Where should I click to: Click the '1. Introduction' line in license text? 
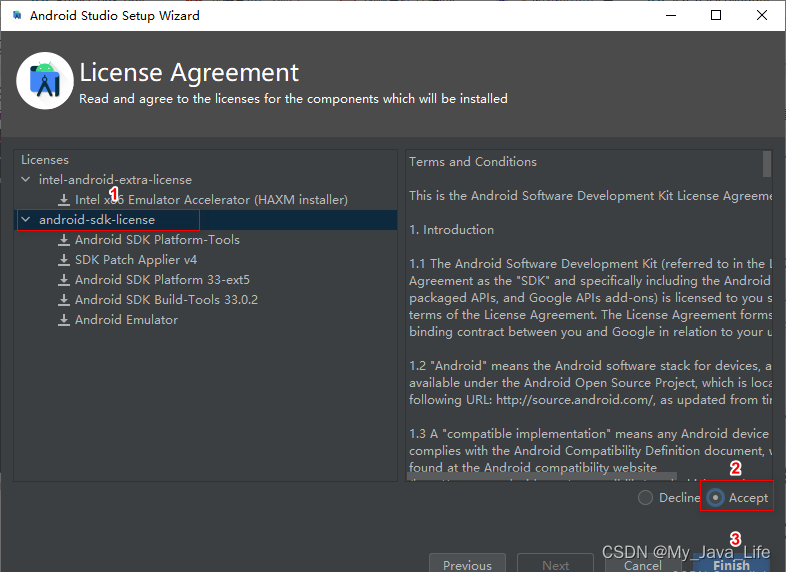(x=451, y=230)
